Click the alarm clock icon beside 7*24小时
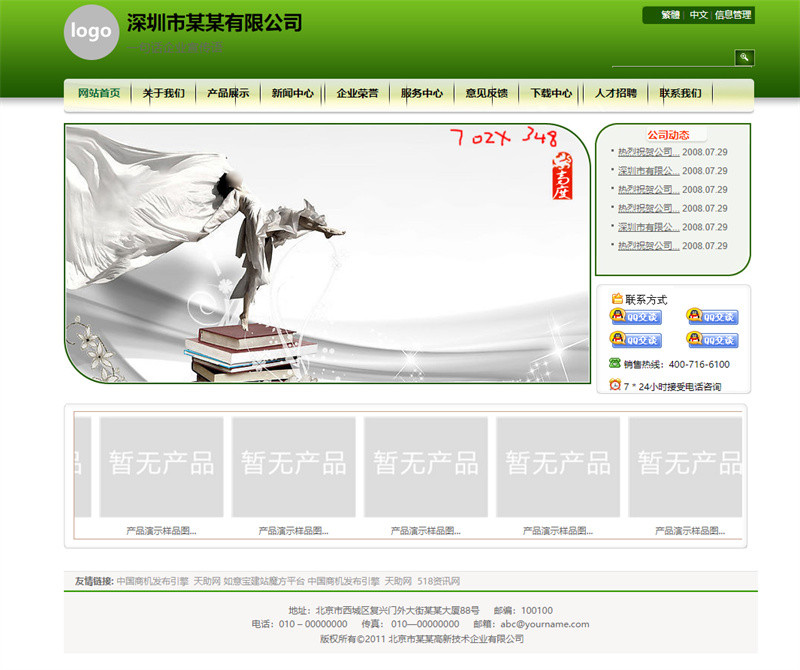Viewport: 800px width, 670px height. click(615, 385)
